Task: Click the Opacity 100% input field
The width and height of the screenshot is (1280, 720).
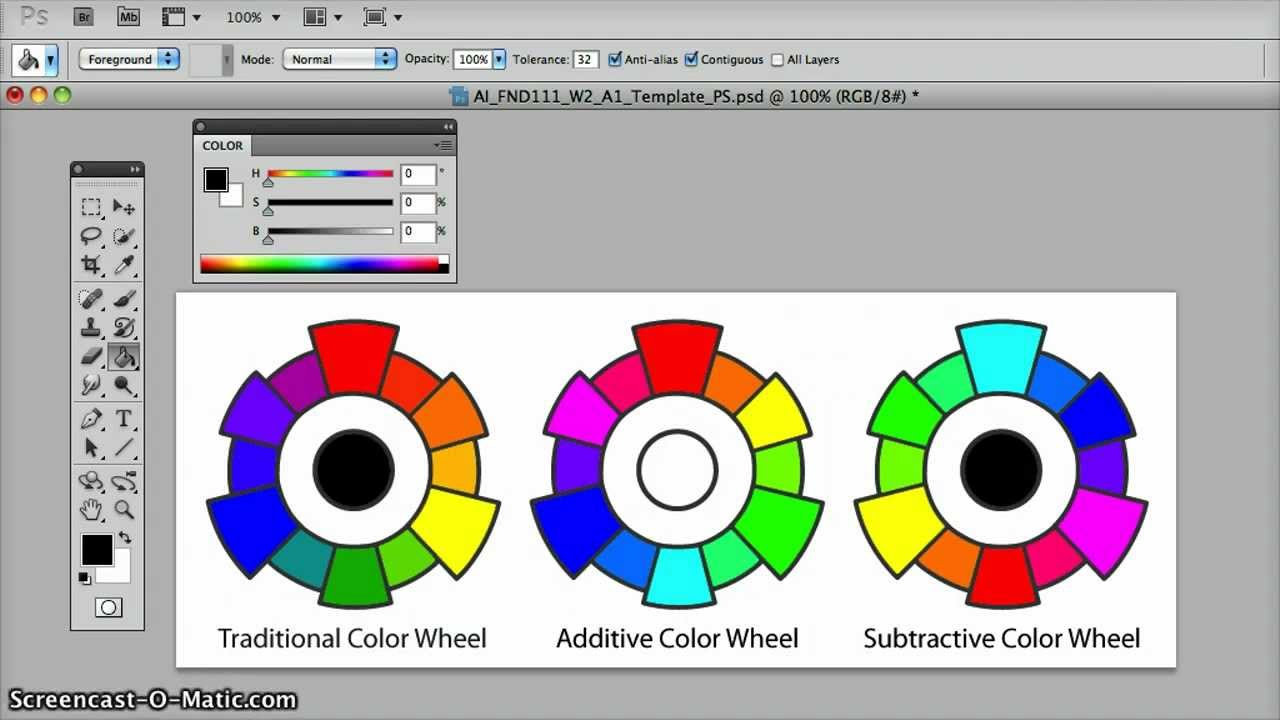Action: point(473,59)
